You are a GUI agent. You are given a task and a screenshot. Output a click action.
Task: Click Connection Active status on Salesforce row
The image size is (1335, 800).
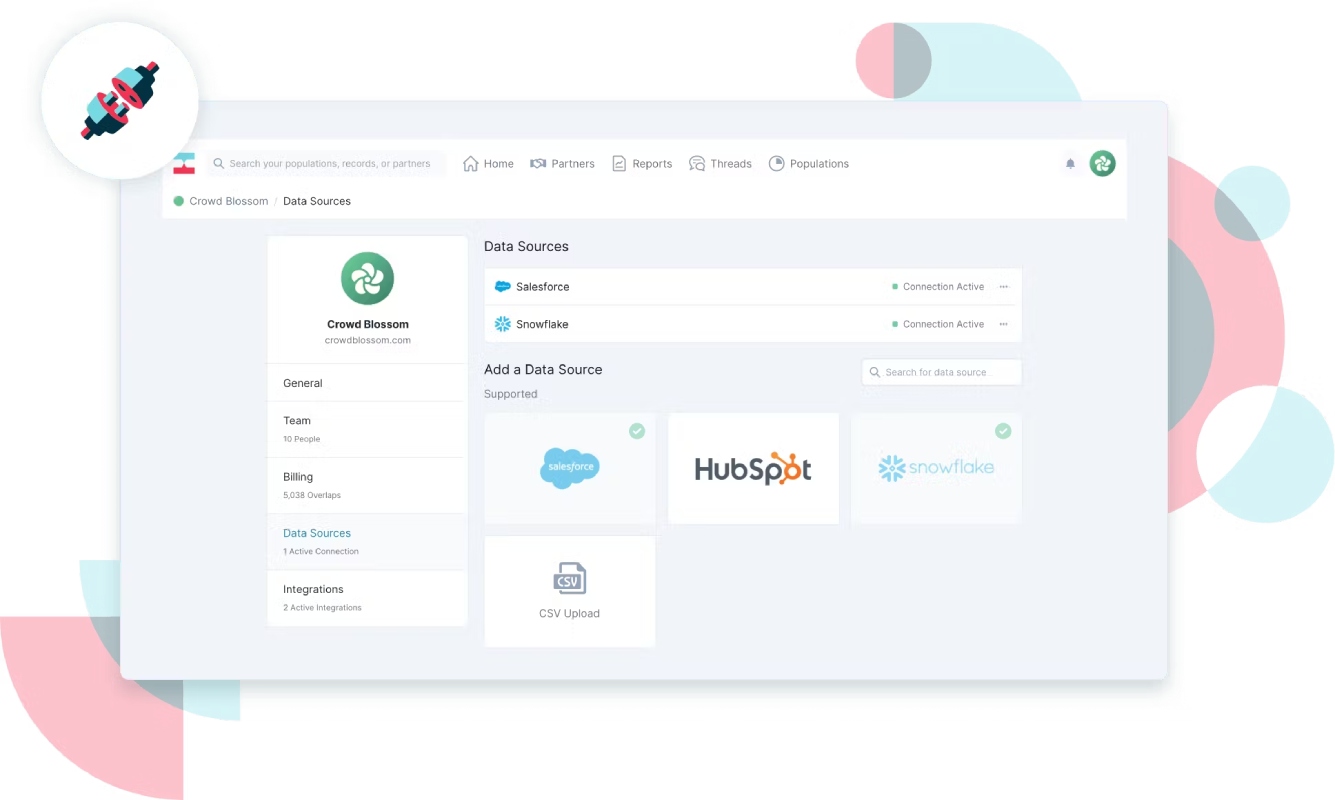[x=938, y=287]
